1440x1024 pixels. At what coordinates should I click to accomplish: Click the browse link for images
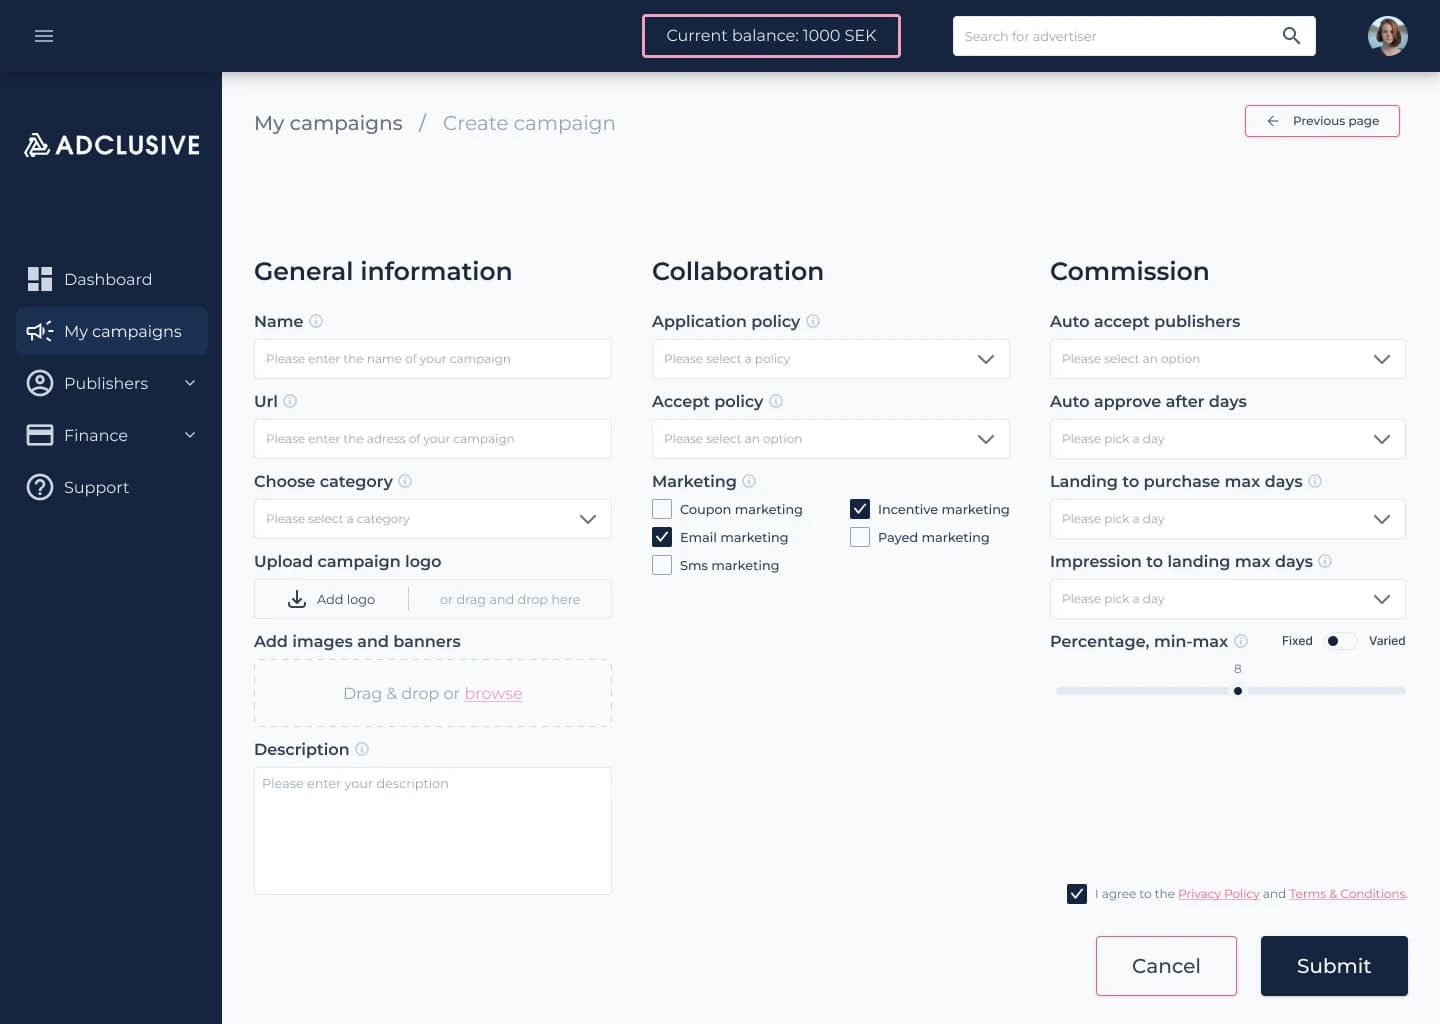pyautogui.click(x=493, y=694)
